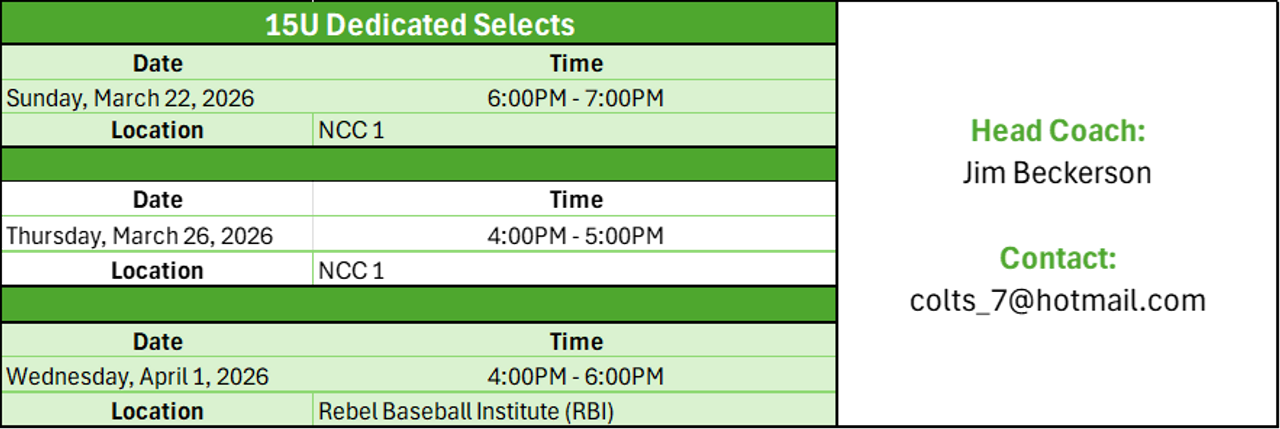Click the solid green bar above the second Date header
The image size is (1280, 429).
[x=418, y=304]
